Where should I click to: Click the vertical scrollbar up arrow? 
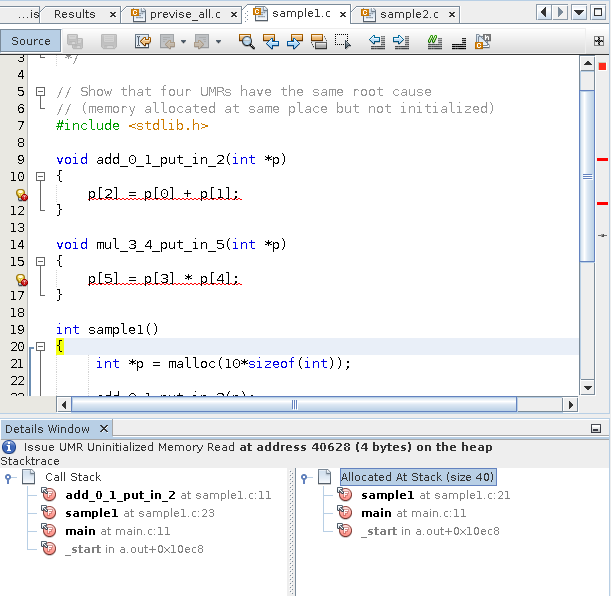tap(587, 63)
